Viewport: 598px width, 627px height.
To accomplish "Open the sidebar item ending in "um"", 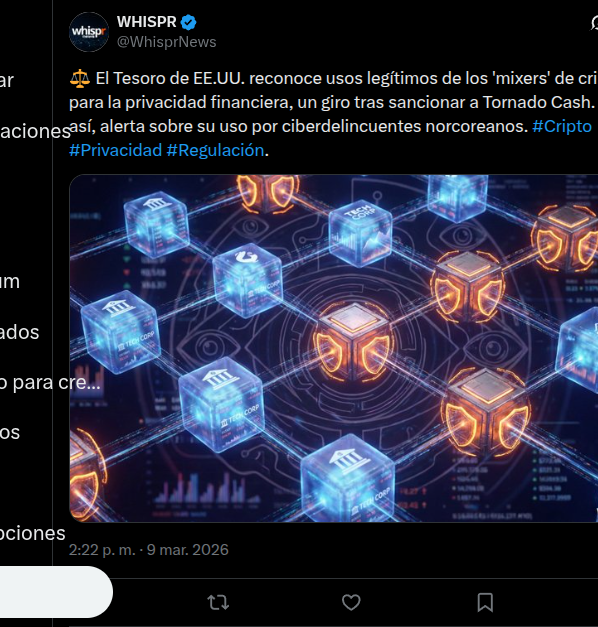I will click(x=10, y=282).
